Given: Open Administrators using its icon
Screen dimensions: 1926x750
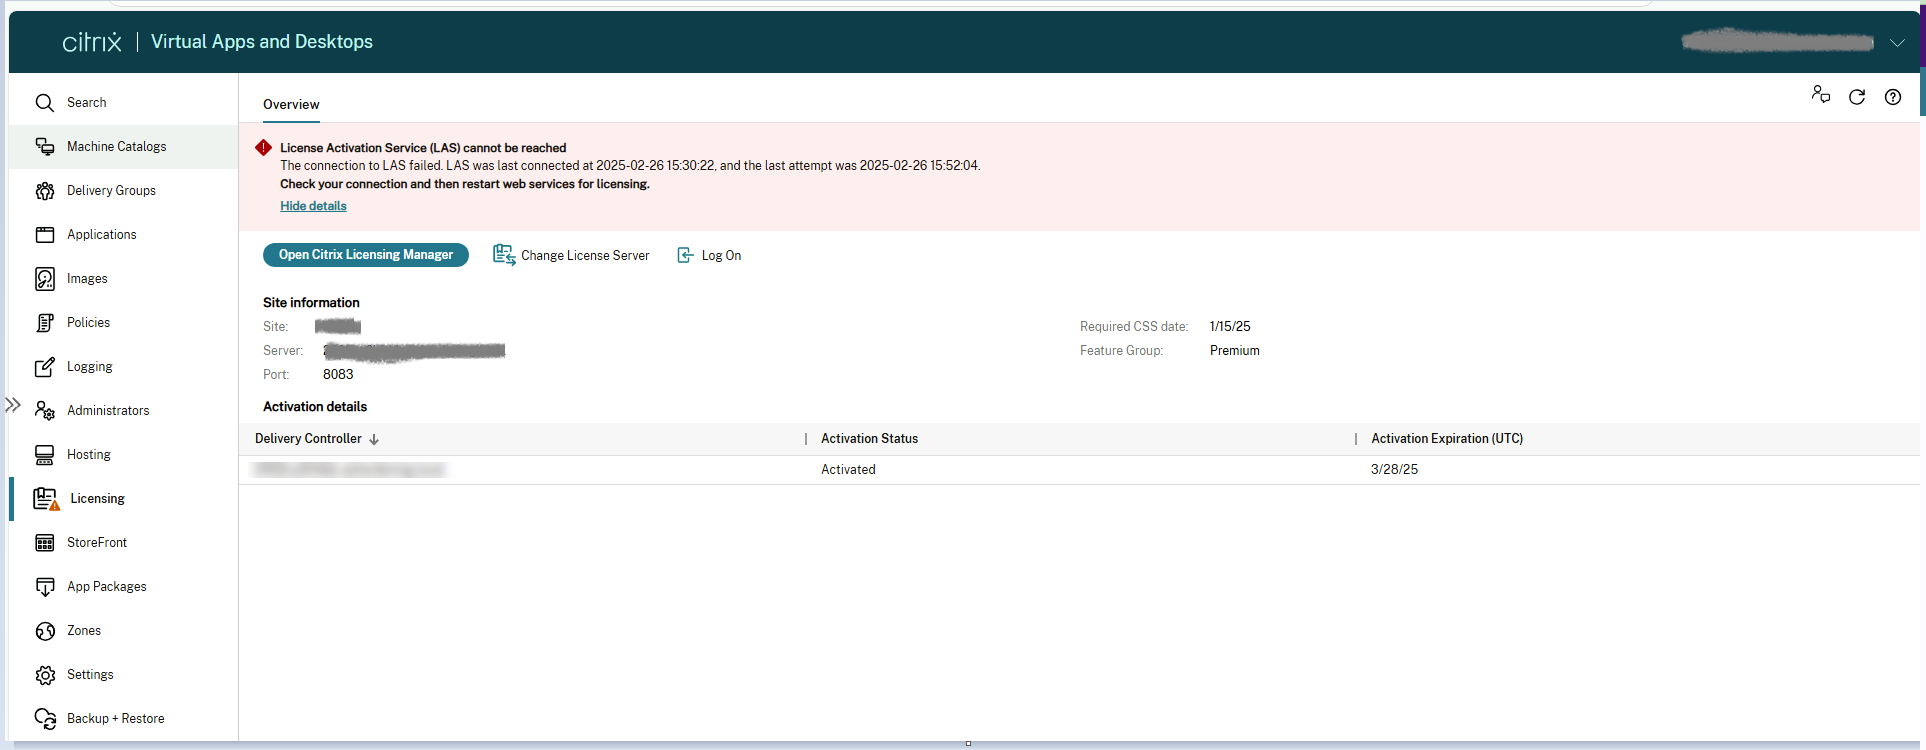Looking at the screenshot, I should (x=45, y=411).
